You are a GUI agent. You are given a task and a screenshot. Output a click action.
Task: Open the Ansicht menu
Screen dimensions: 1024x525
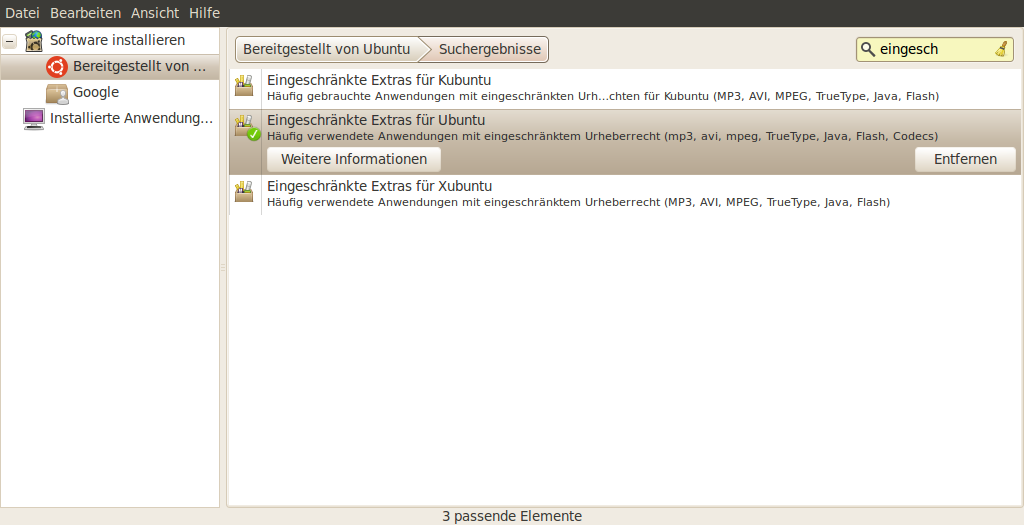(x=155, y=13)
